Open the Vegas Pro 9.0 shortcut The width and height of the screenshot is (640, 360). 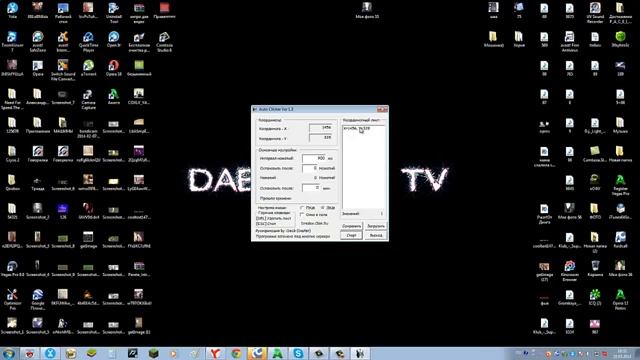coord(12,269)
